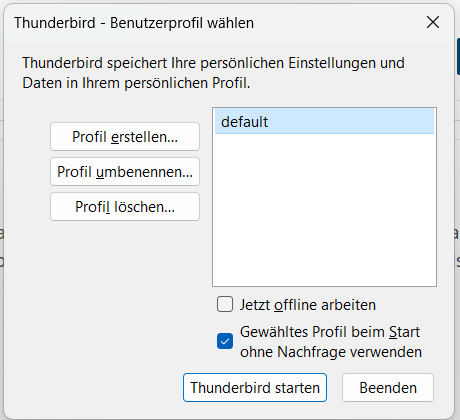Screen dimensions: 460x420
Task: Click the 'Daten in Ihrem persönlichen Profil' text
Action: [x=136, y=83]
